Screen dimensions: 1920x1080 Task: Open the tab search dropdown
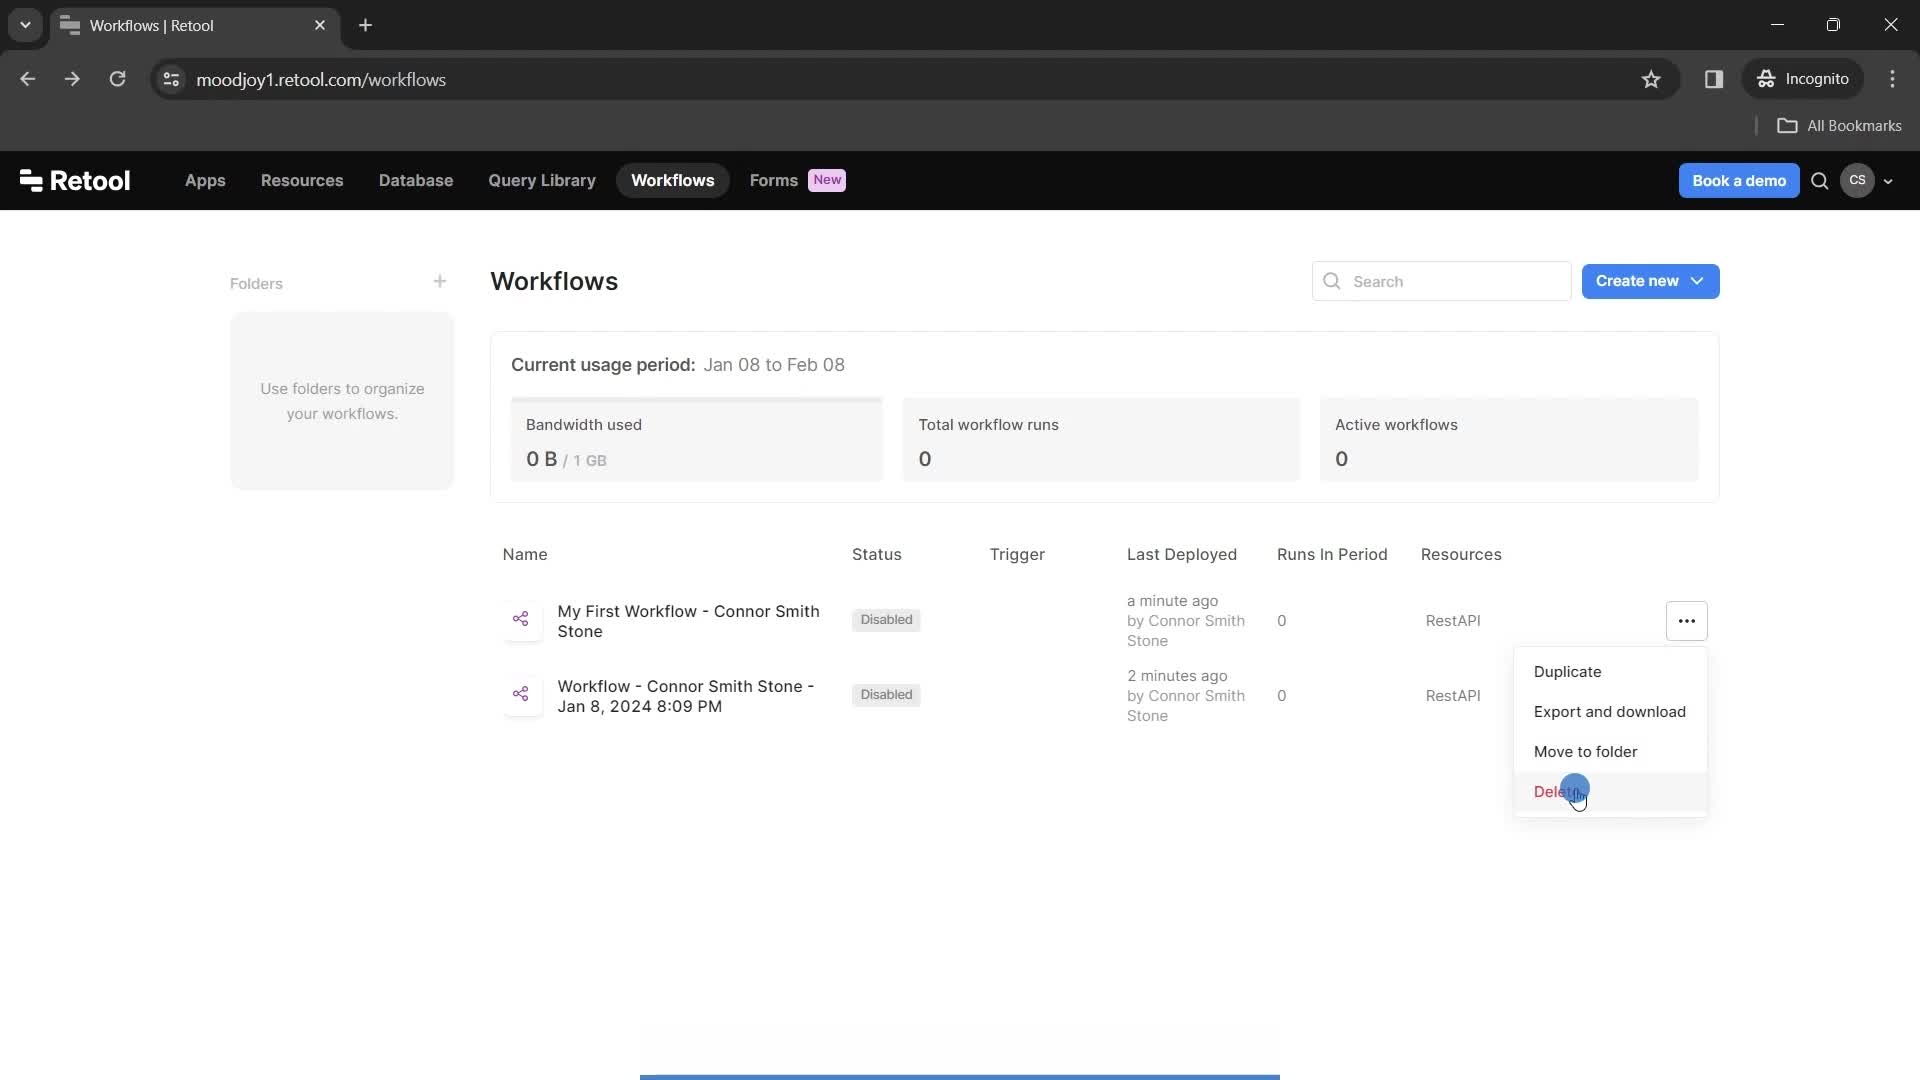point(25,25)
